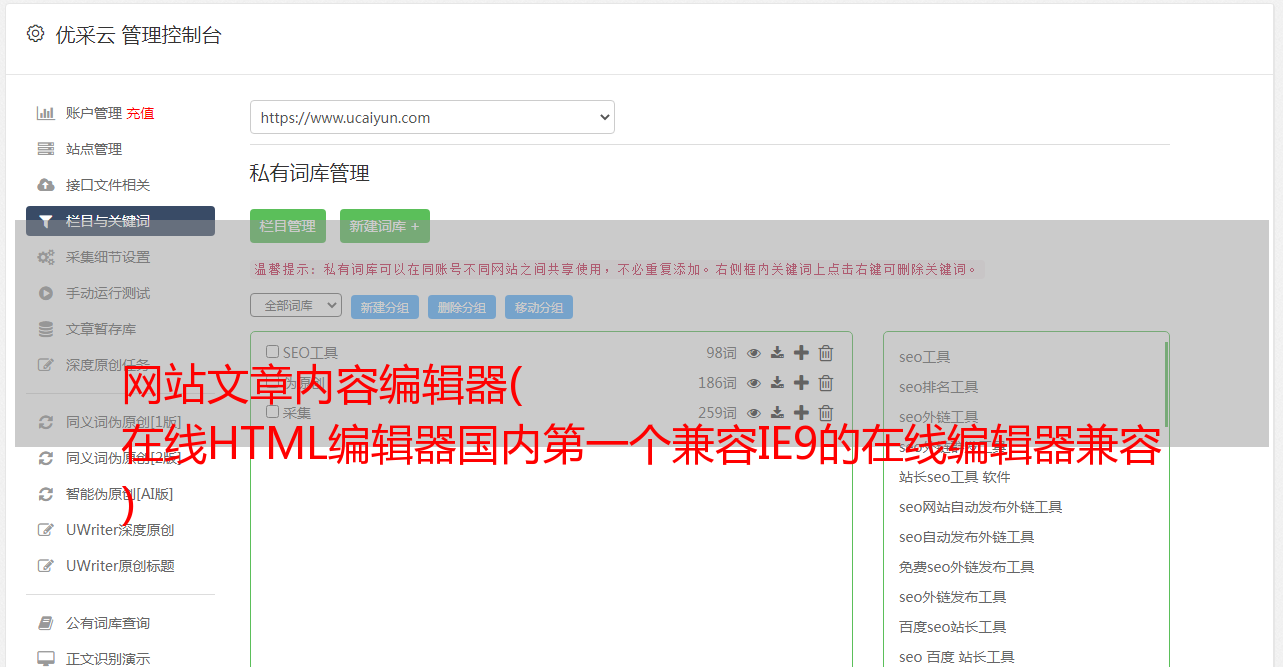
Task: Click the 新建分组 button
Action: click(x=385, y=307)
